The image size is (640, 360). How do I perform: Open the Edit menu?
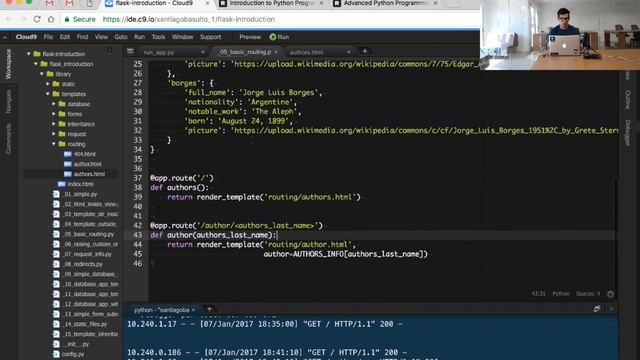[x=64, y=37]
